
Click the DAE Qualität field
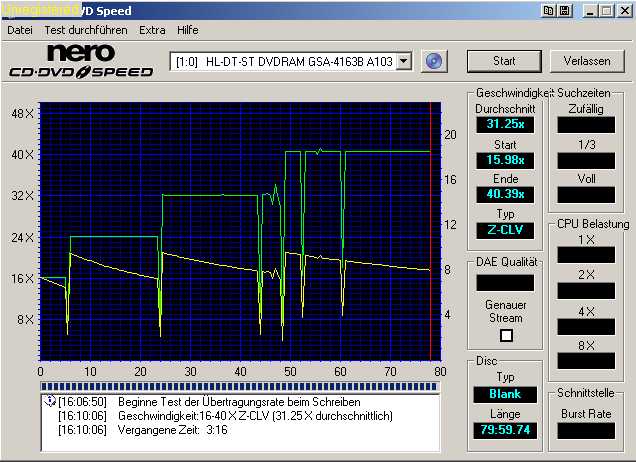505,283
